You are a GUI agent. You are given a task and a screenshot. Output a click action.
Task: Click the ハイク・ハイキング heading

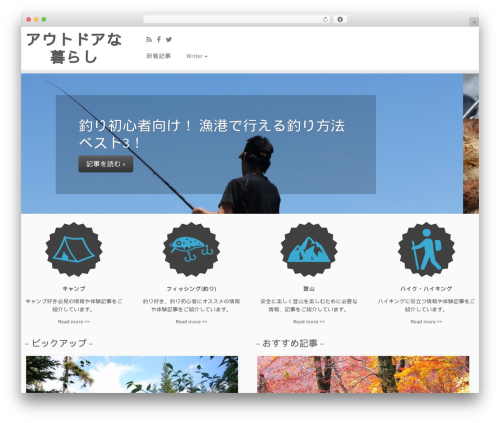click(426, 289)
